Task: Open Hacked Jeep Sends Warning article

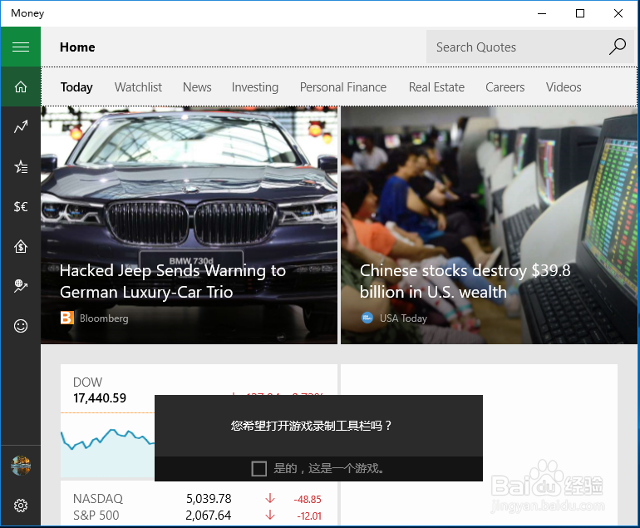Action: point(173,281)
